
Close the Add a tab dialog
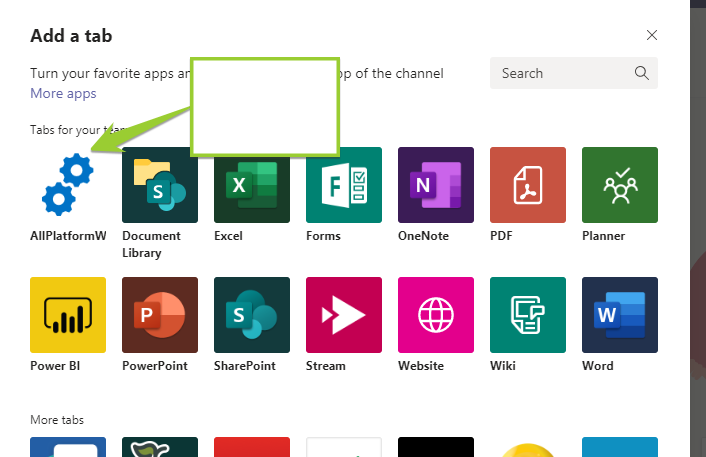point(652,35)
